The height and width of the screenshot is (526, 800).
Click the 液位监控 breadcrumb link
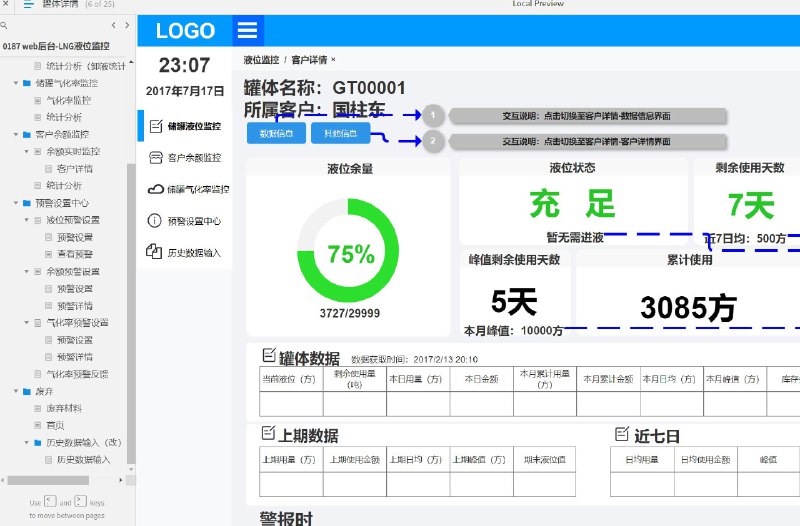(261, 60)
